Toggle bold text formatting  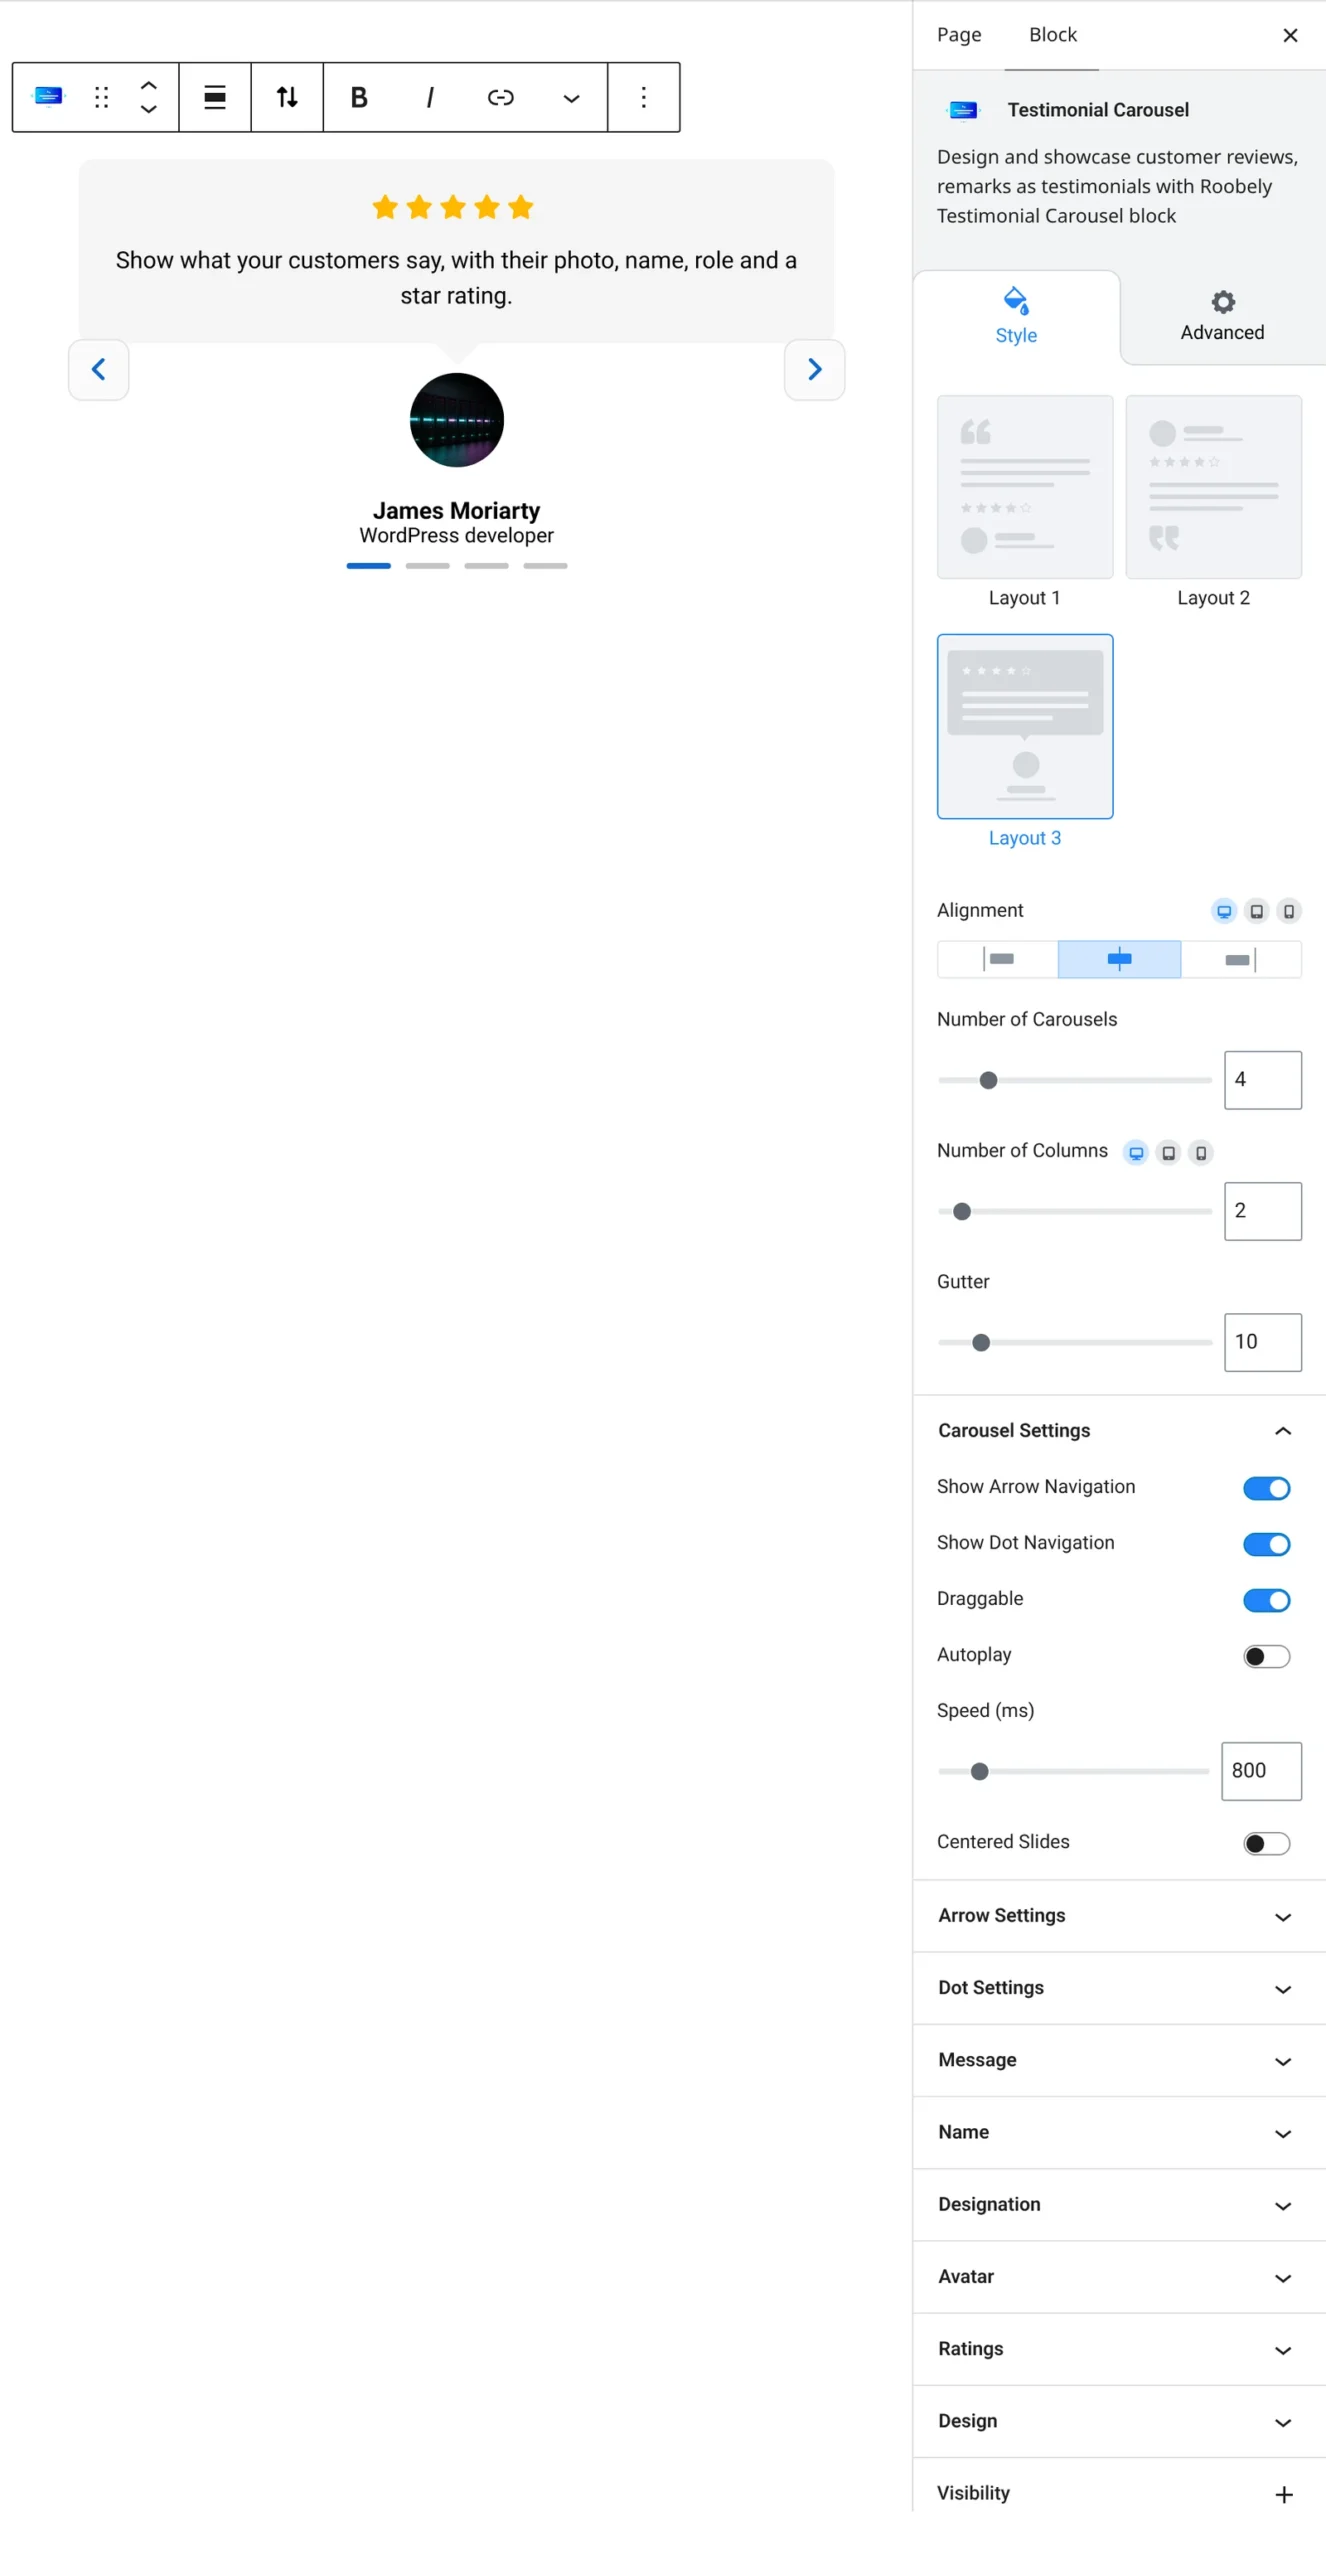359,97
